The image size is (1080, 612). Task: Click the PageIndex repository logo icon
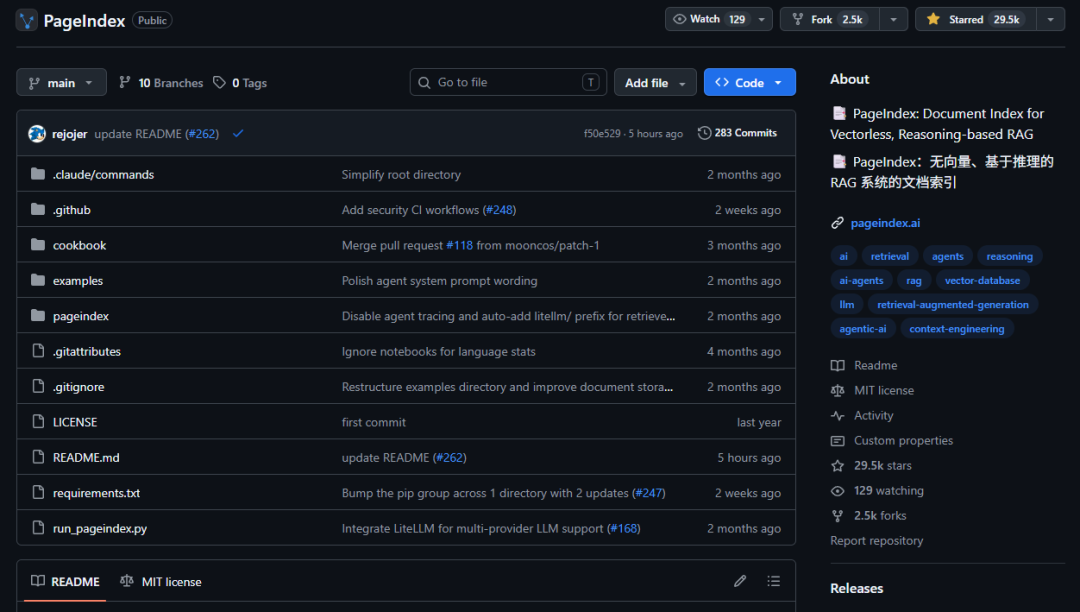27,20
